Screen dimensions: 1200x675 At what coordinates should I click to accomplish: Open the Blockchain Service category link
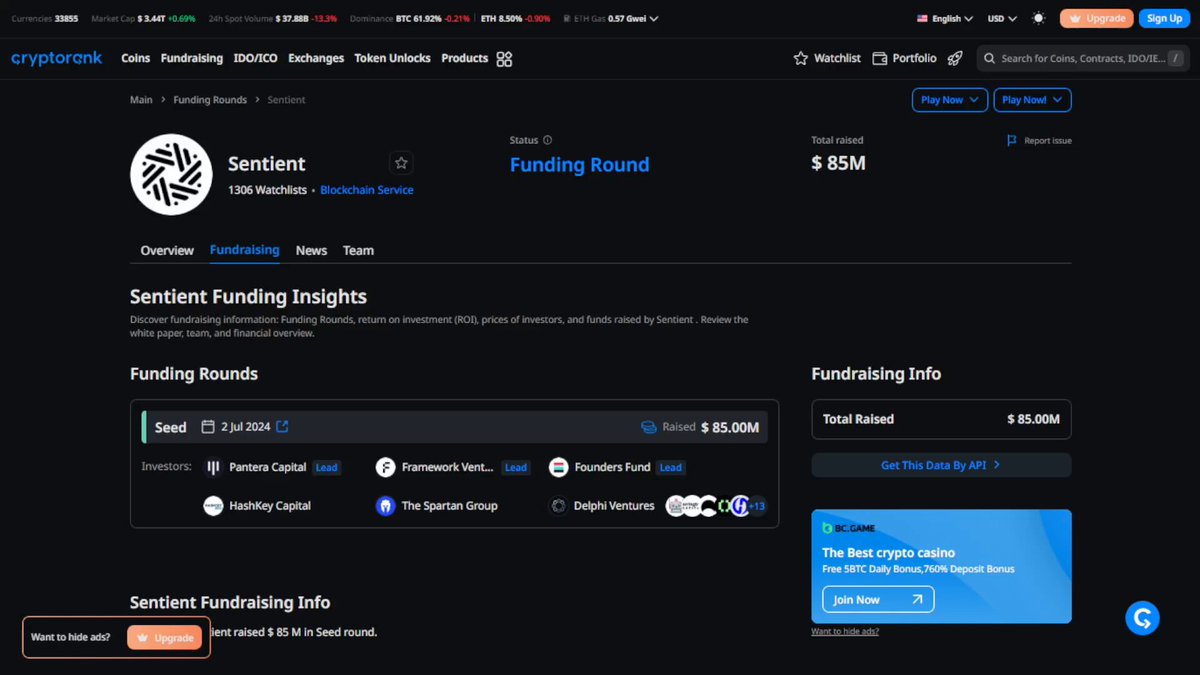tap(366, 190)
